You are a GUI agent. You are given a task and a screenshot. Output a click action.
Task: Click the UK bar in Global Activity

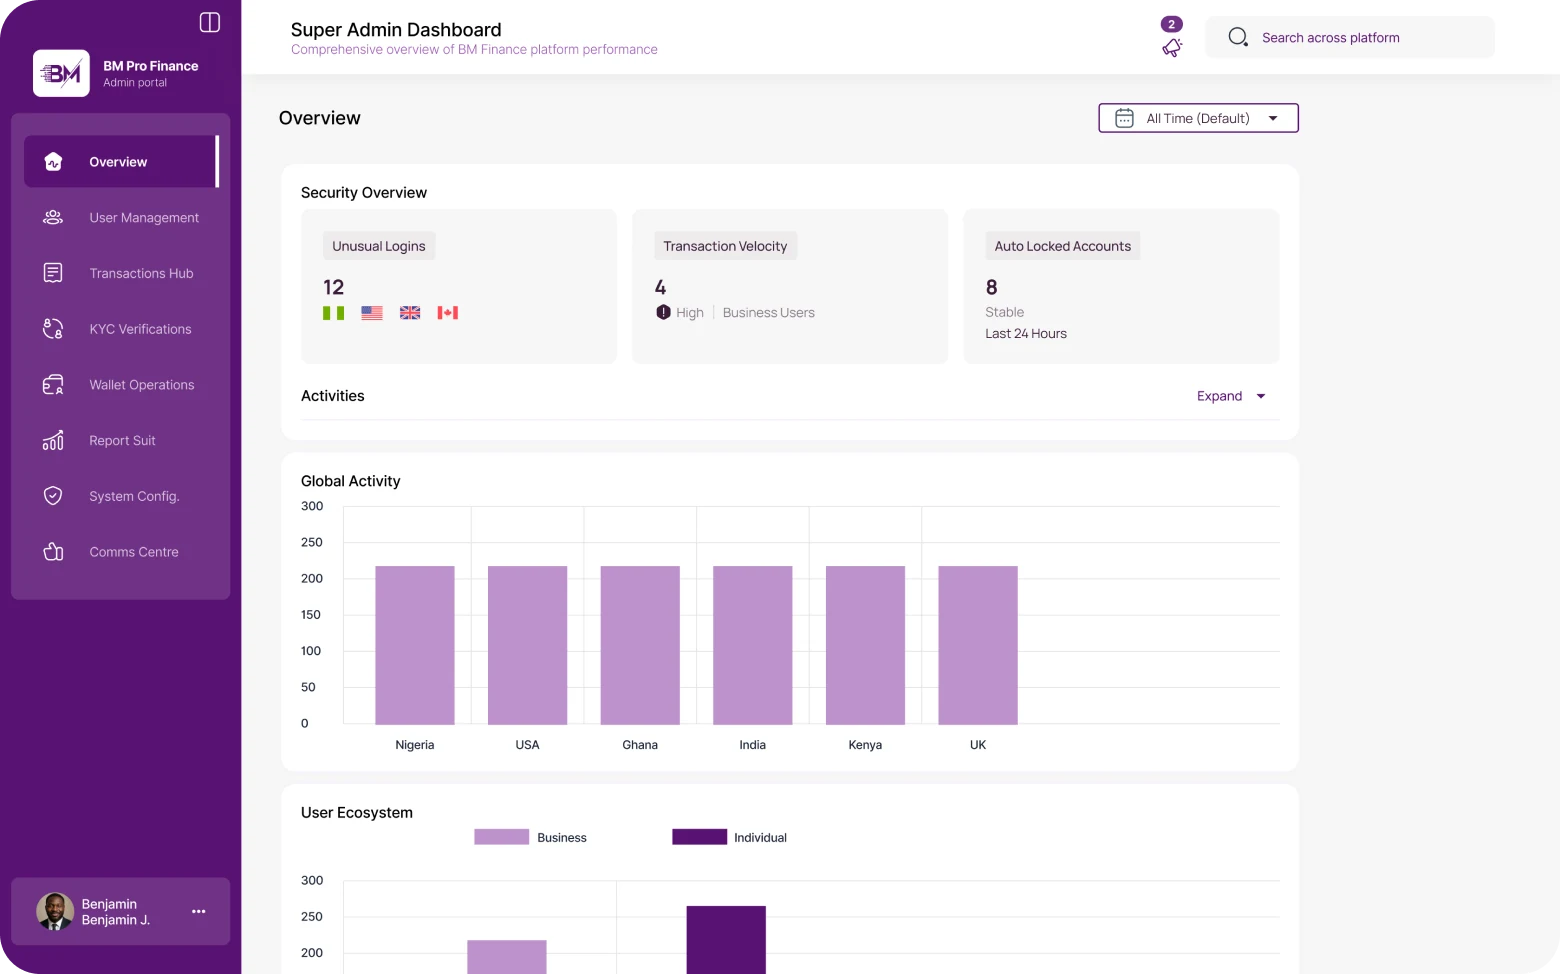(978, 645)
